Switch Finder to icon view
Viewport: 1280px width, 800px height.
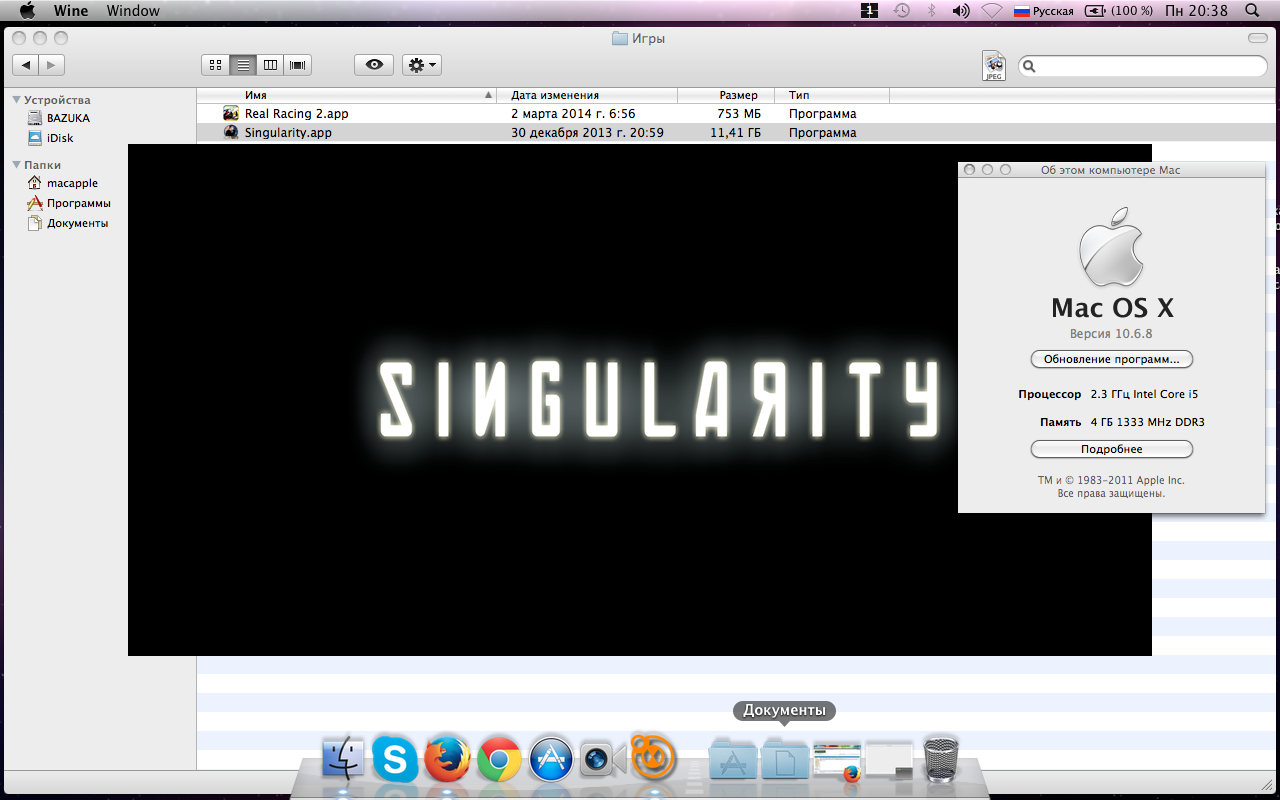coord(215,65)
